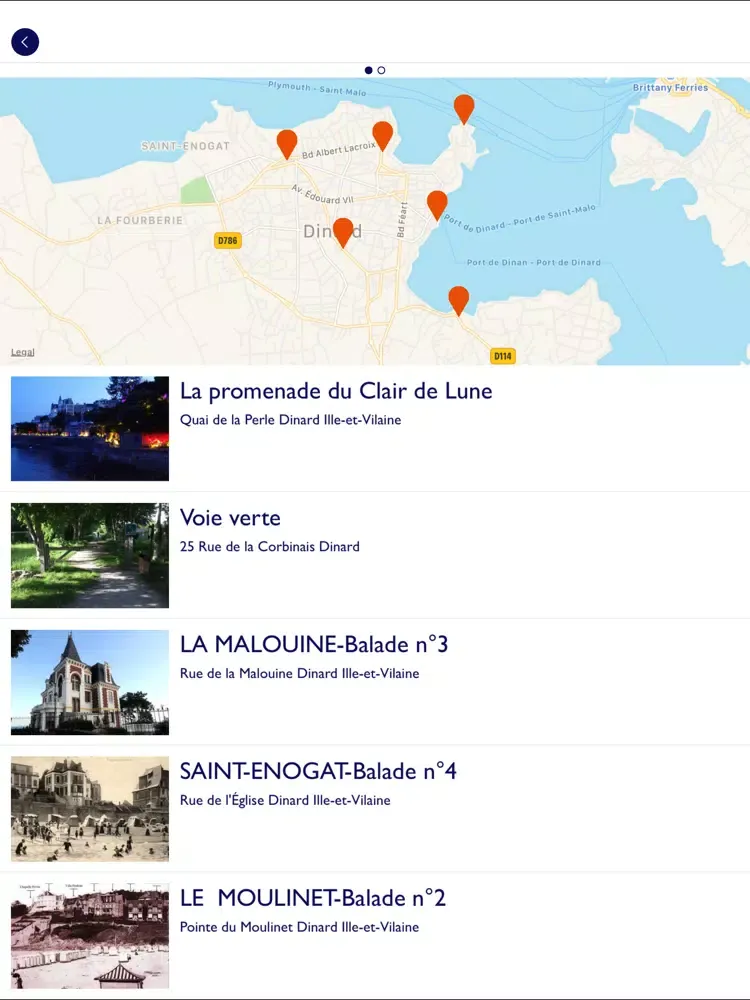Open SAINT-ENOGAT-Balade n°4
This screenshot has height=1000, width=750.
pyautogui.click(x=375, y=809)
